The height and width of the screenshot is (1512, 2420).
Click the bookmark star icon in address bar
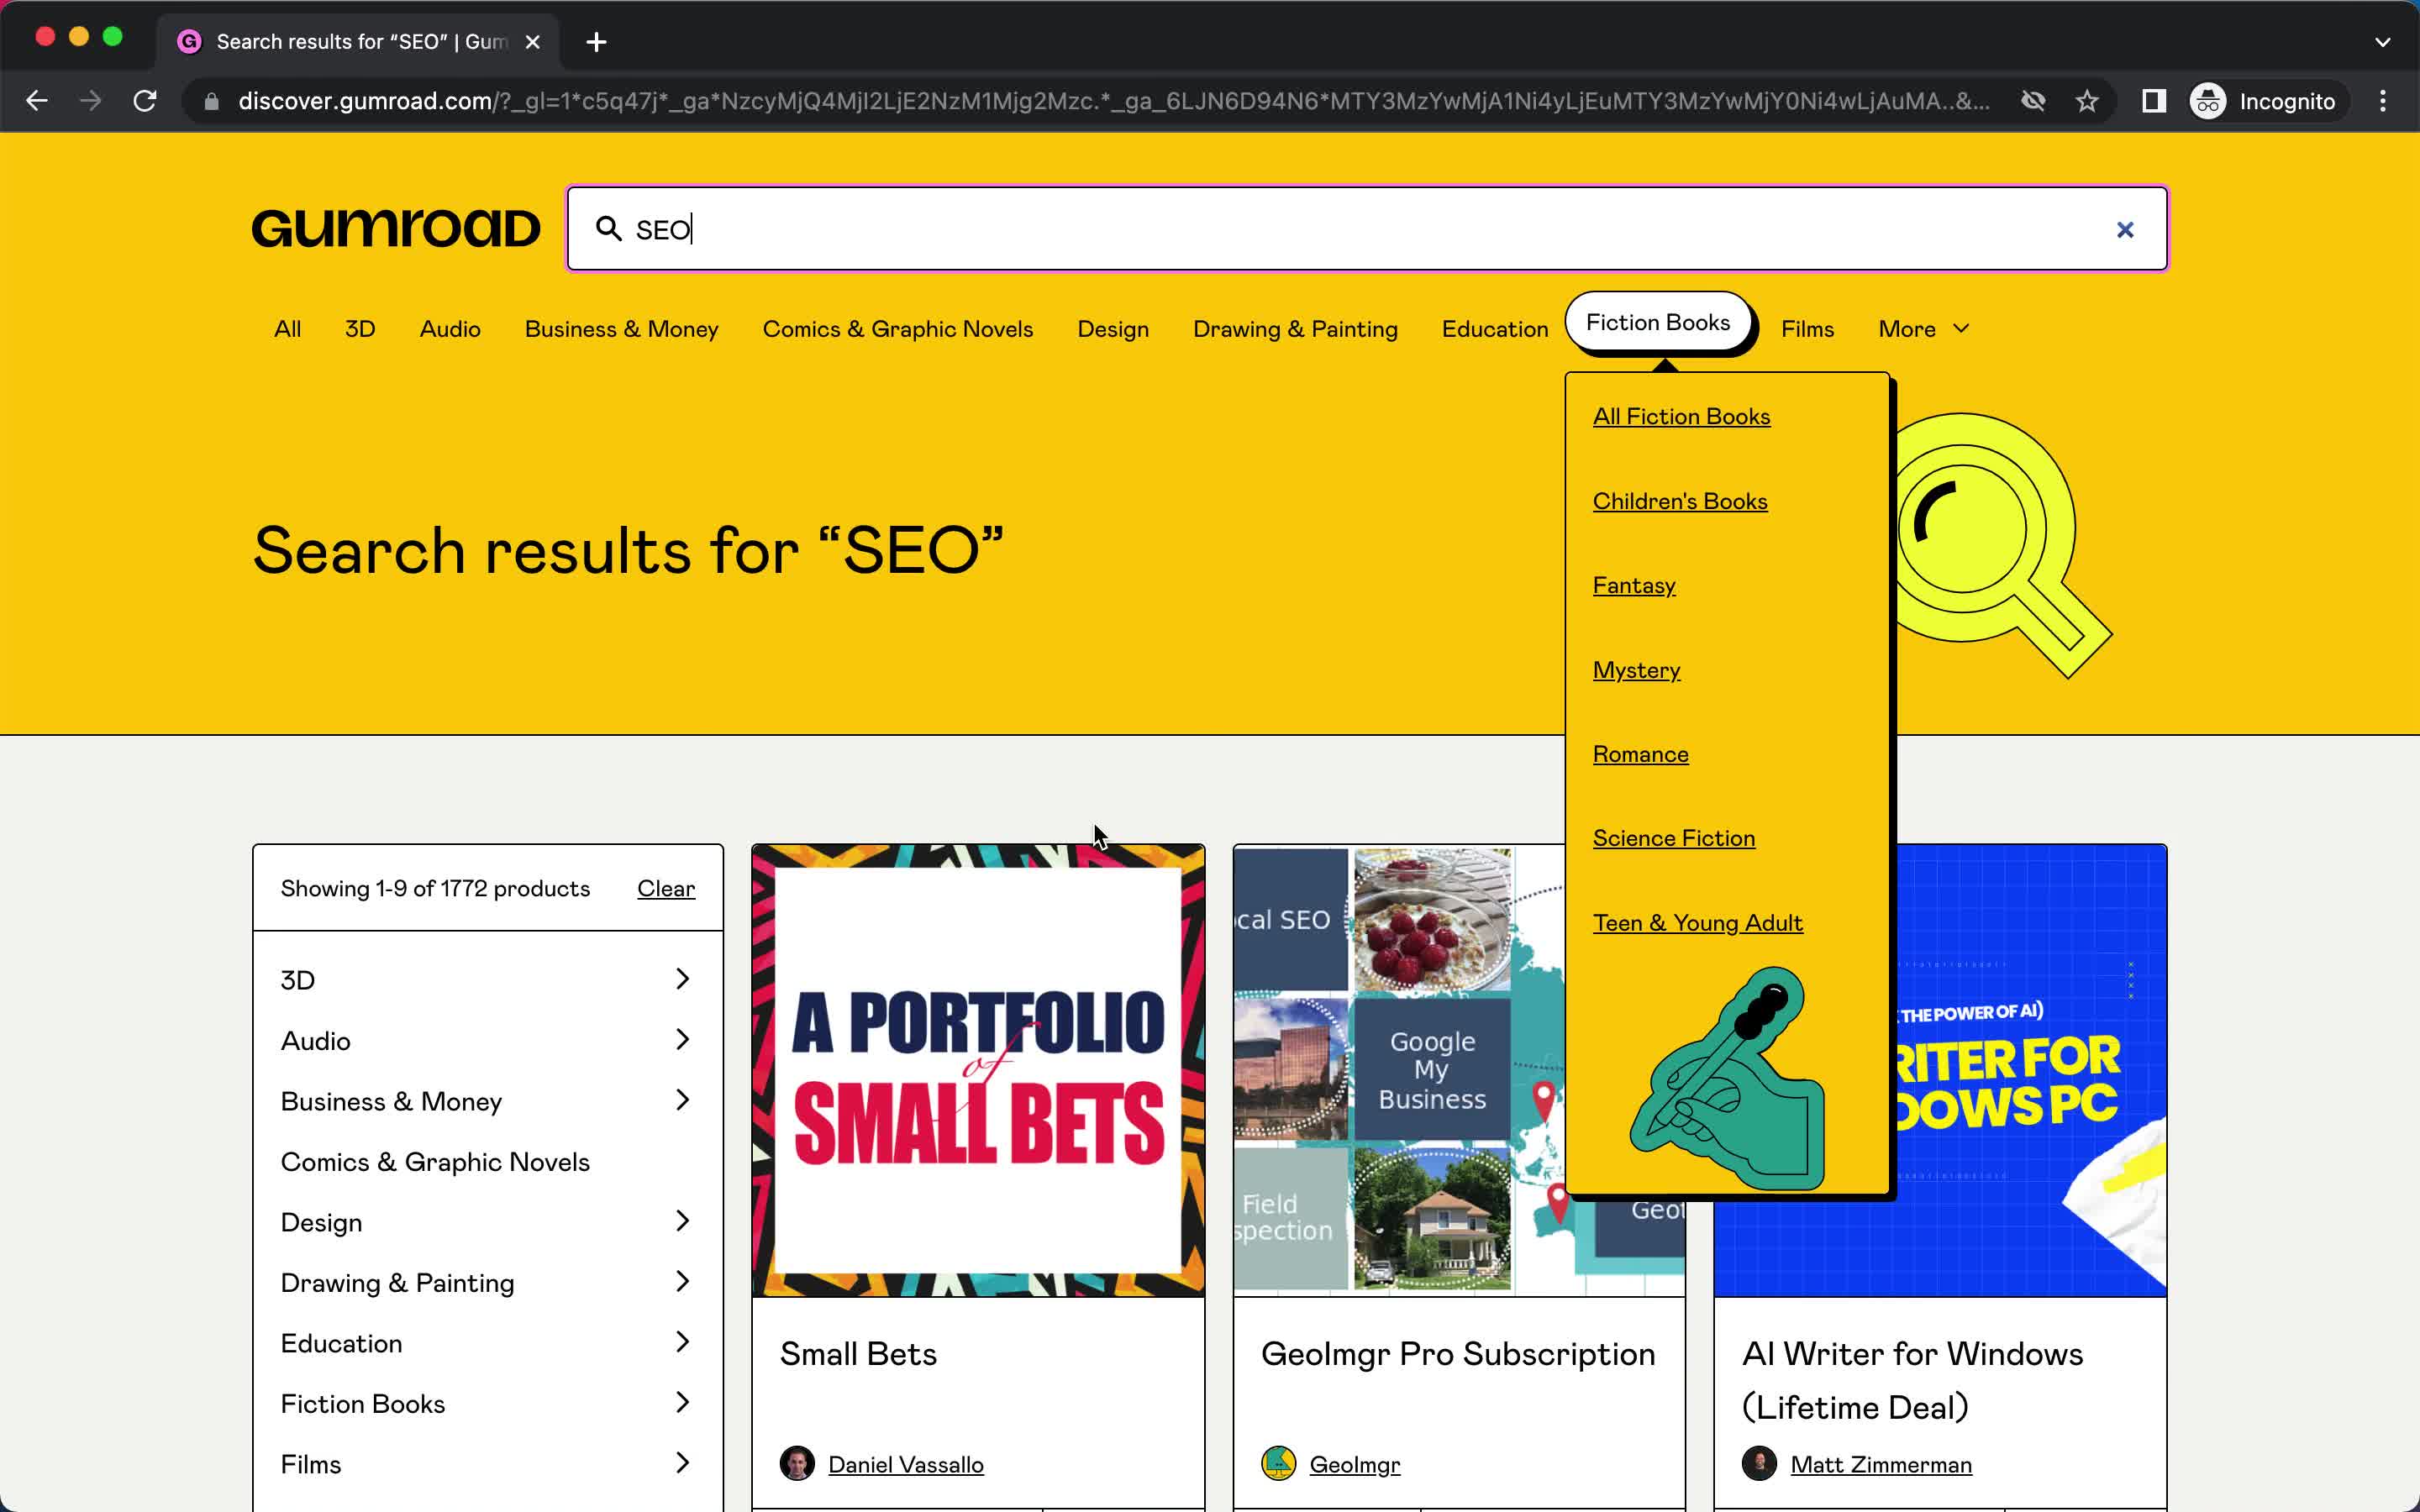(x=2087, y=101)
